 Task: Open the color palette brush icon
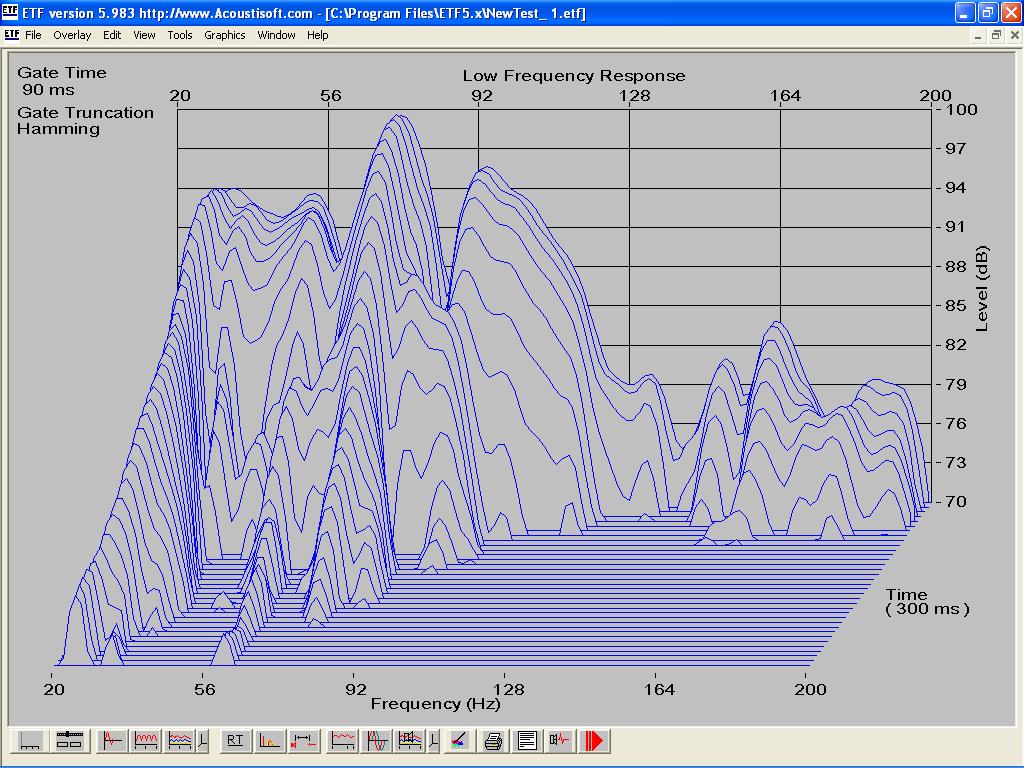(x=458, y=741)
